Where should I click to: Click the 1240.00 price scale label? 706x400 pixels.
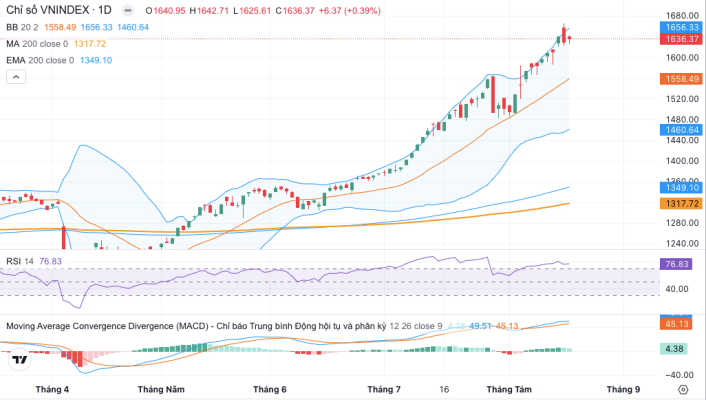click(x=682, y=244)
